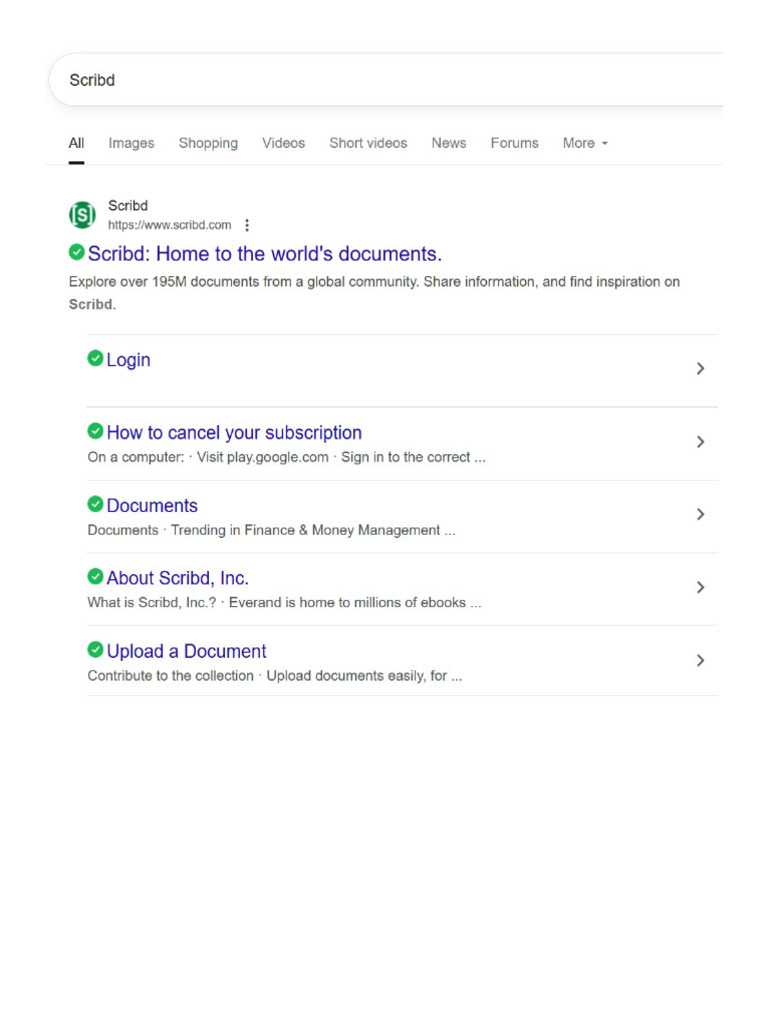Expand the About Scribd, Inc. row chevron
The width and height of the screenshot is (768, 1024).
pos(700,588)
